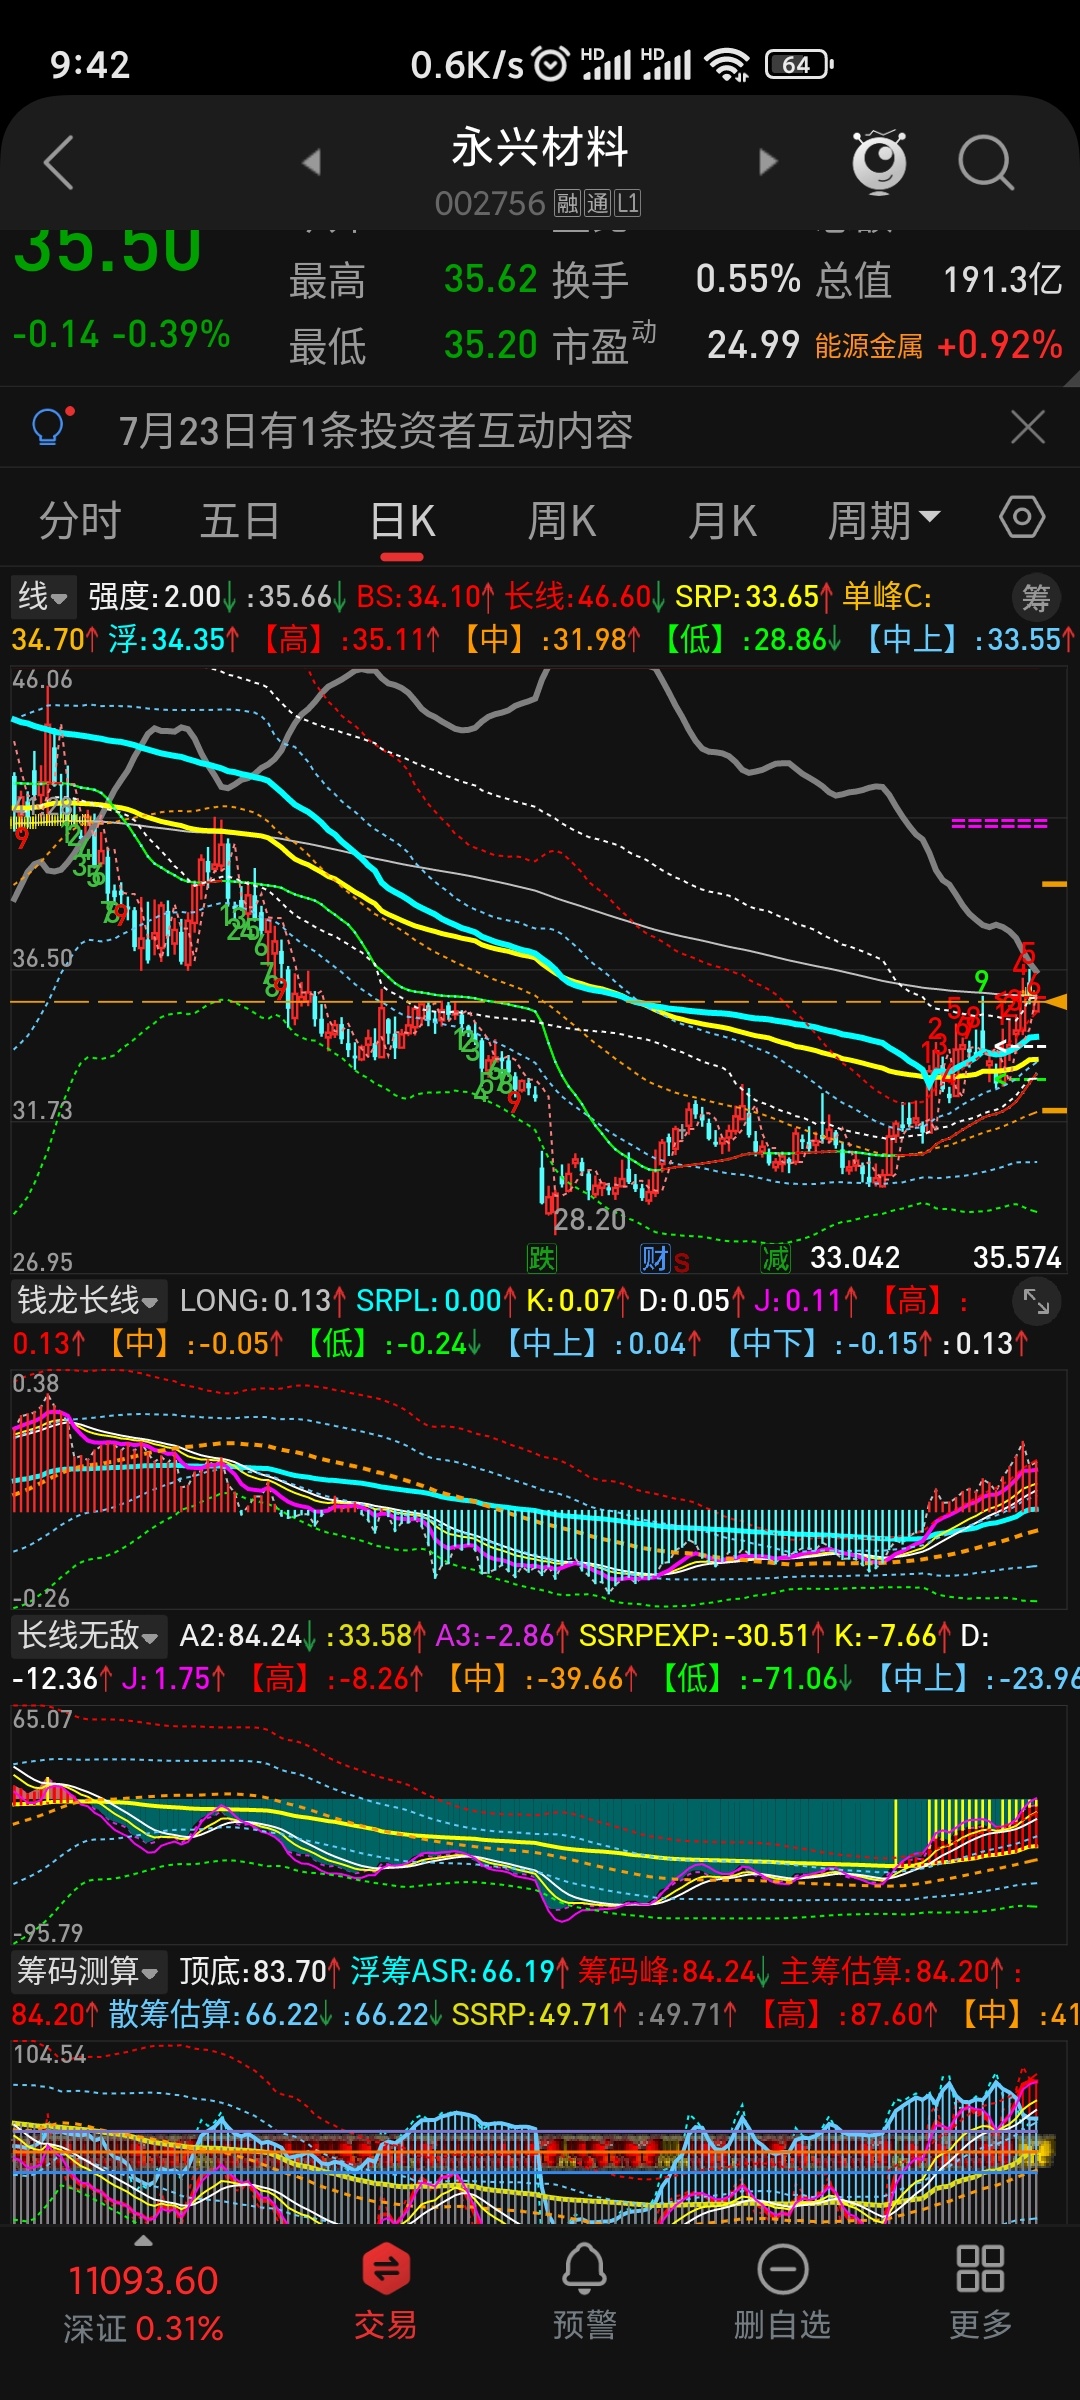Tap the 深证 index value 11093.60

click(143, 2280)
